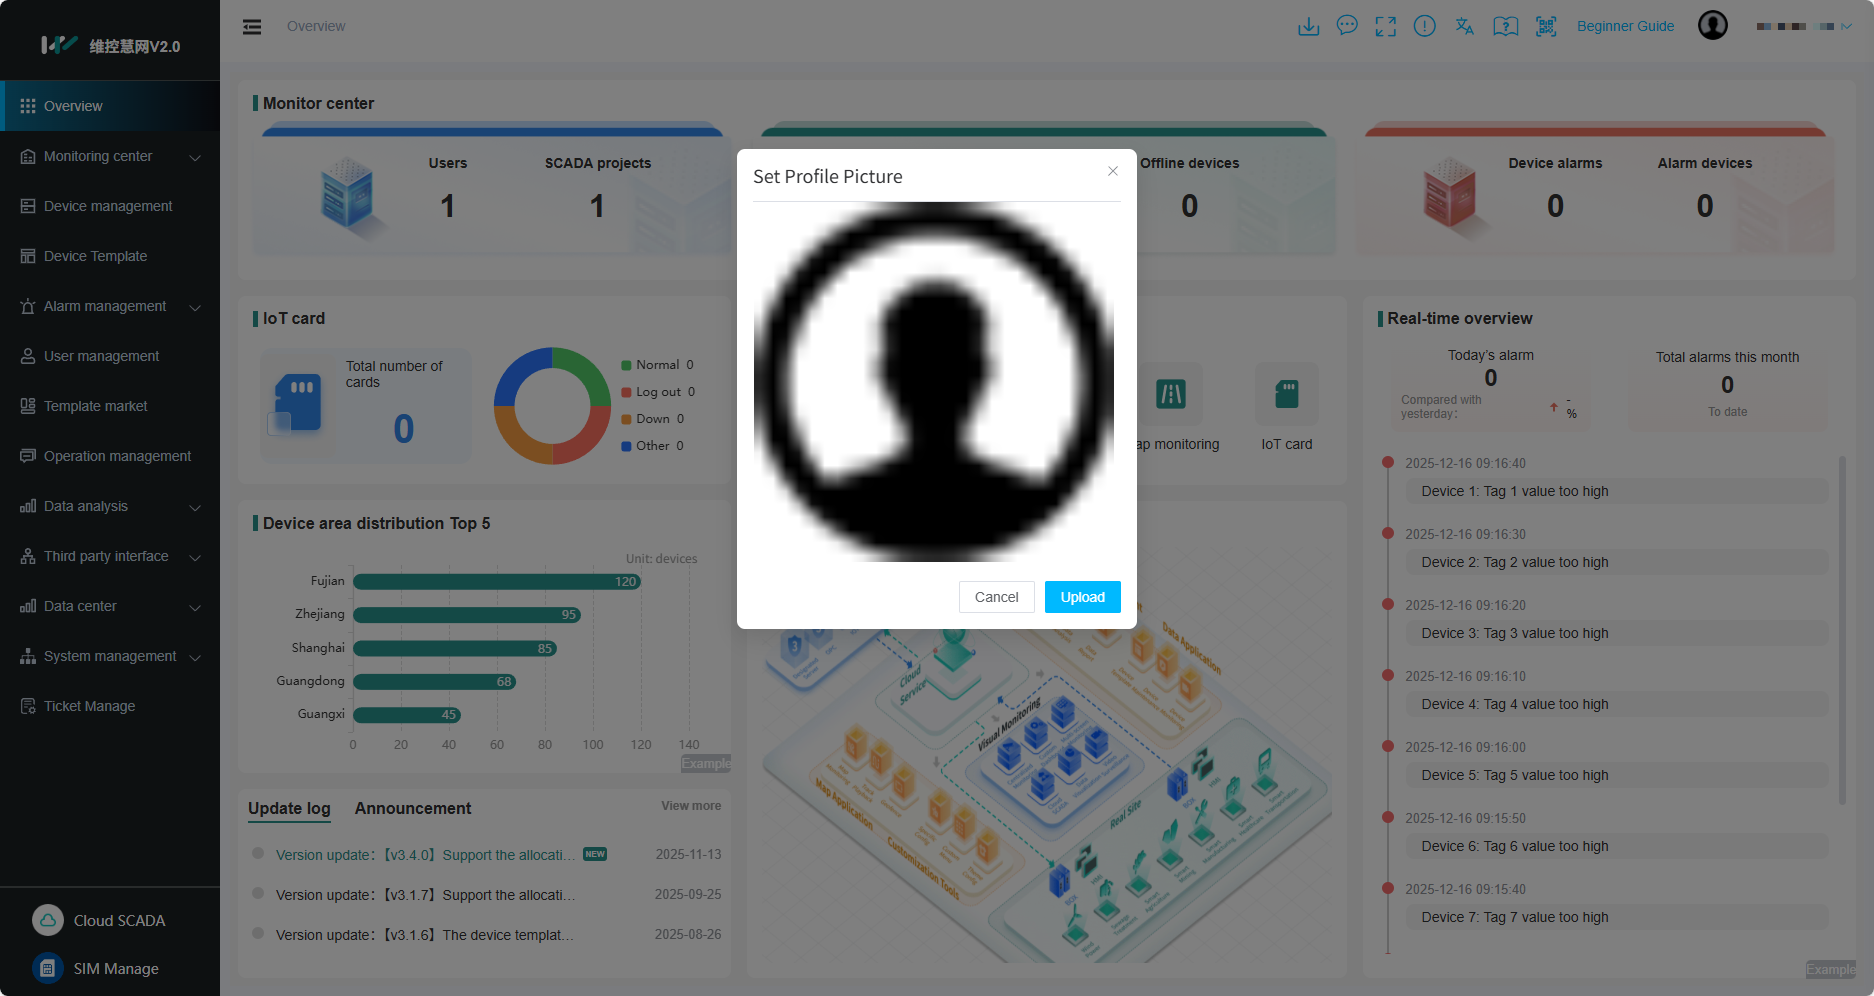Toggle the Normal legend item
1874x996 pixels.
click(657, 365)
